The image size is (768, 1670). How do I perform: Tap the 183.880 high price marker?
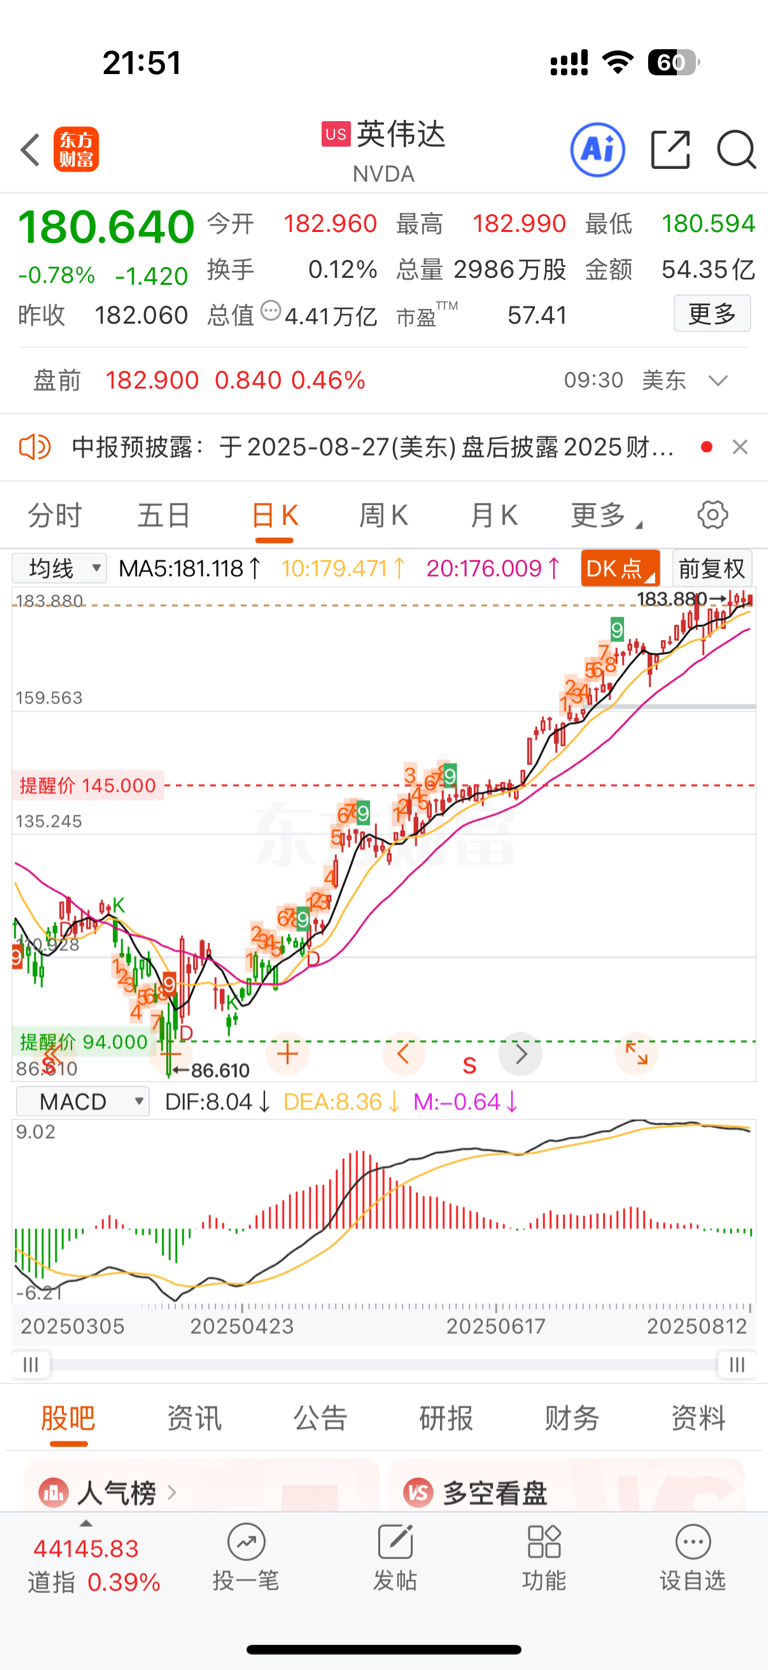tap(682, 599)
